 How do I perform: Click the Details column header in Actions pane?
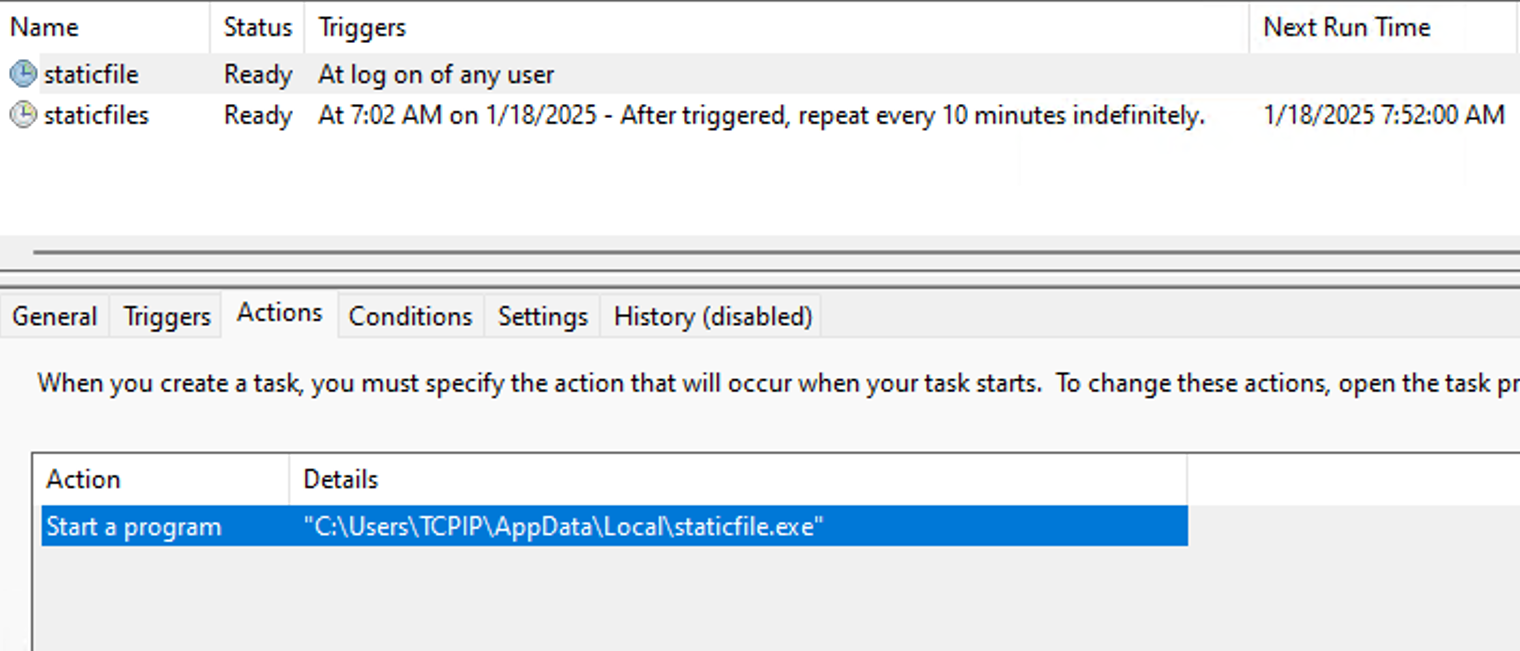coord(340,480)
